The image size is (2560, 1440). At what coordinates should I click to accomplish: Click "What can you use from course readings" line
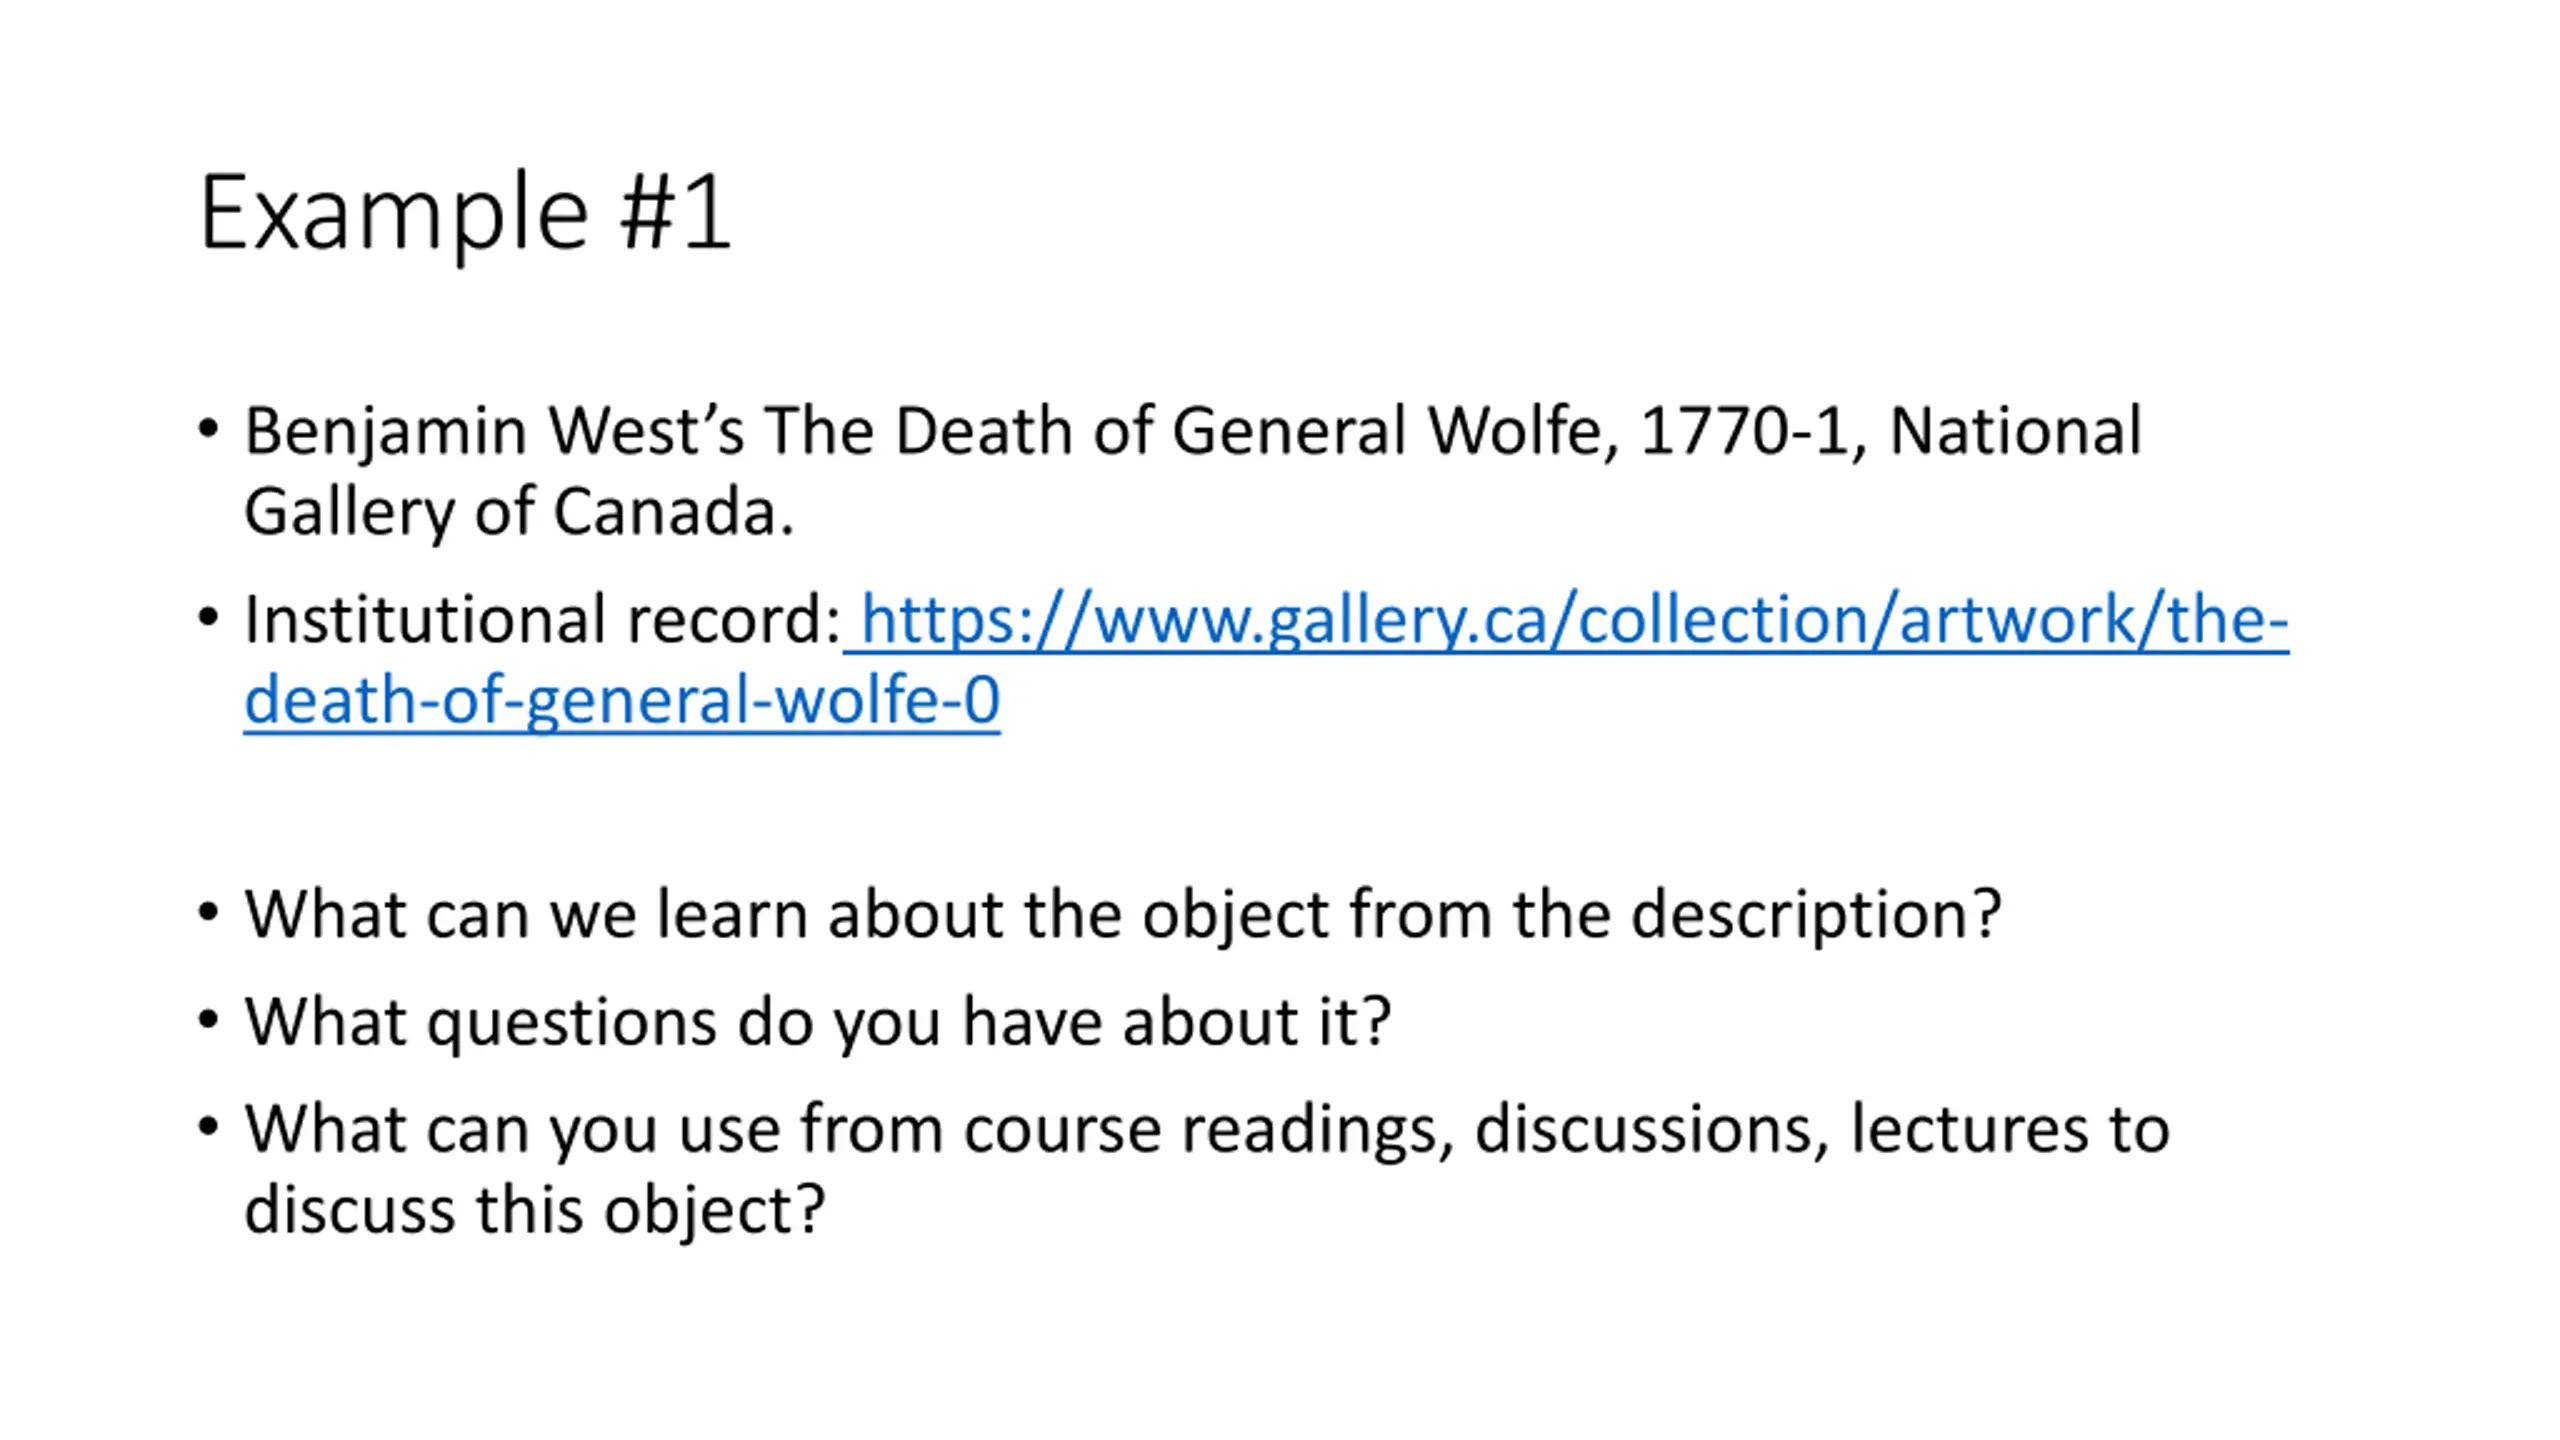point(1207,1130)
